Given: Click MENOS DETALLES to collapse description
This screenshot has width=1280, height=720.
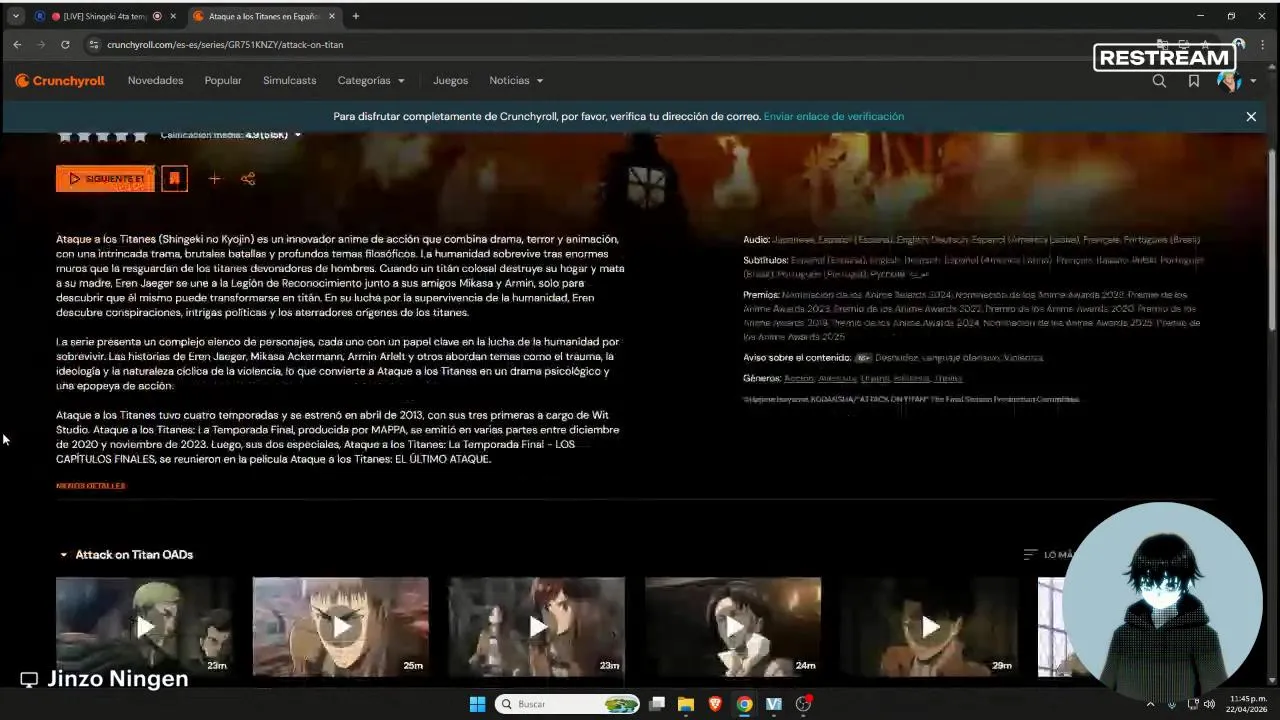Looking at the screenshot, I should pos(91,486).
